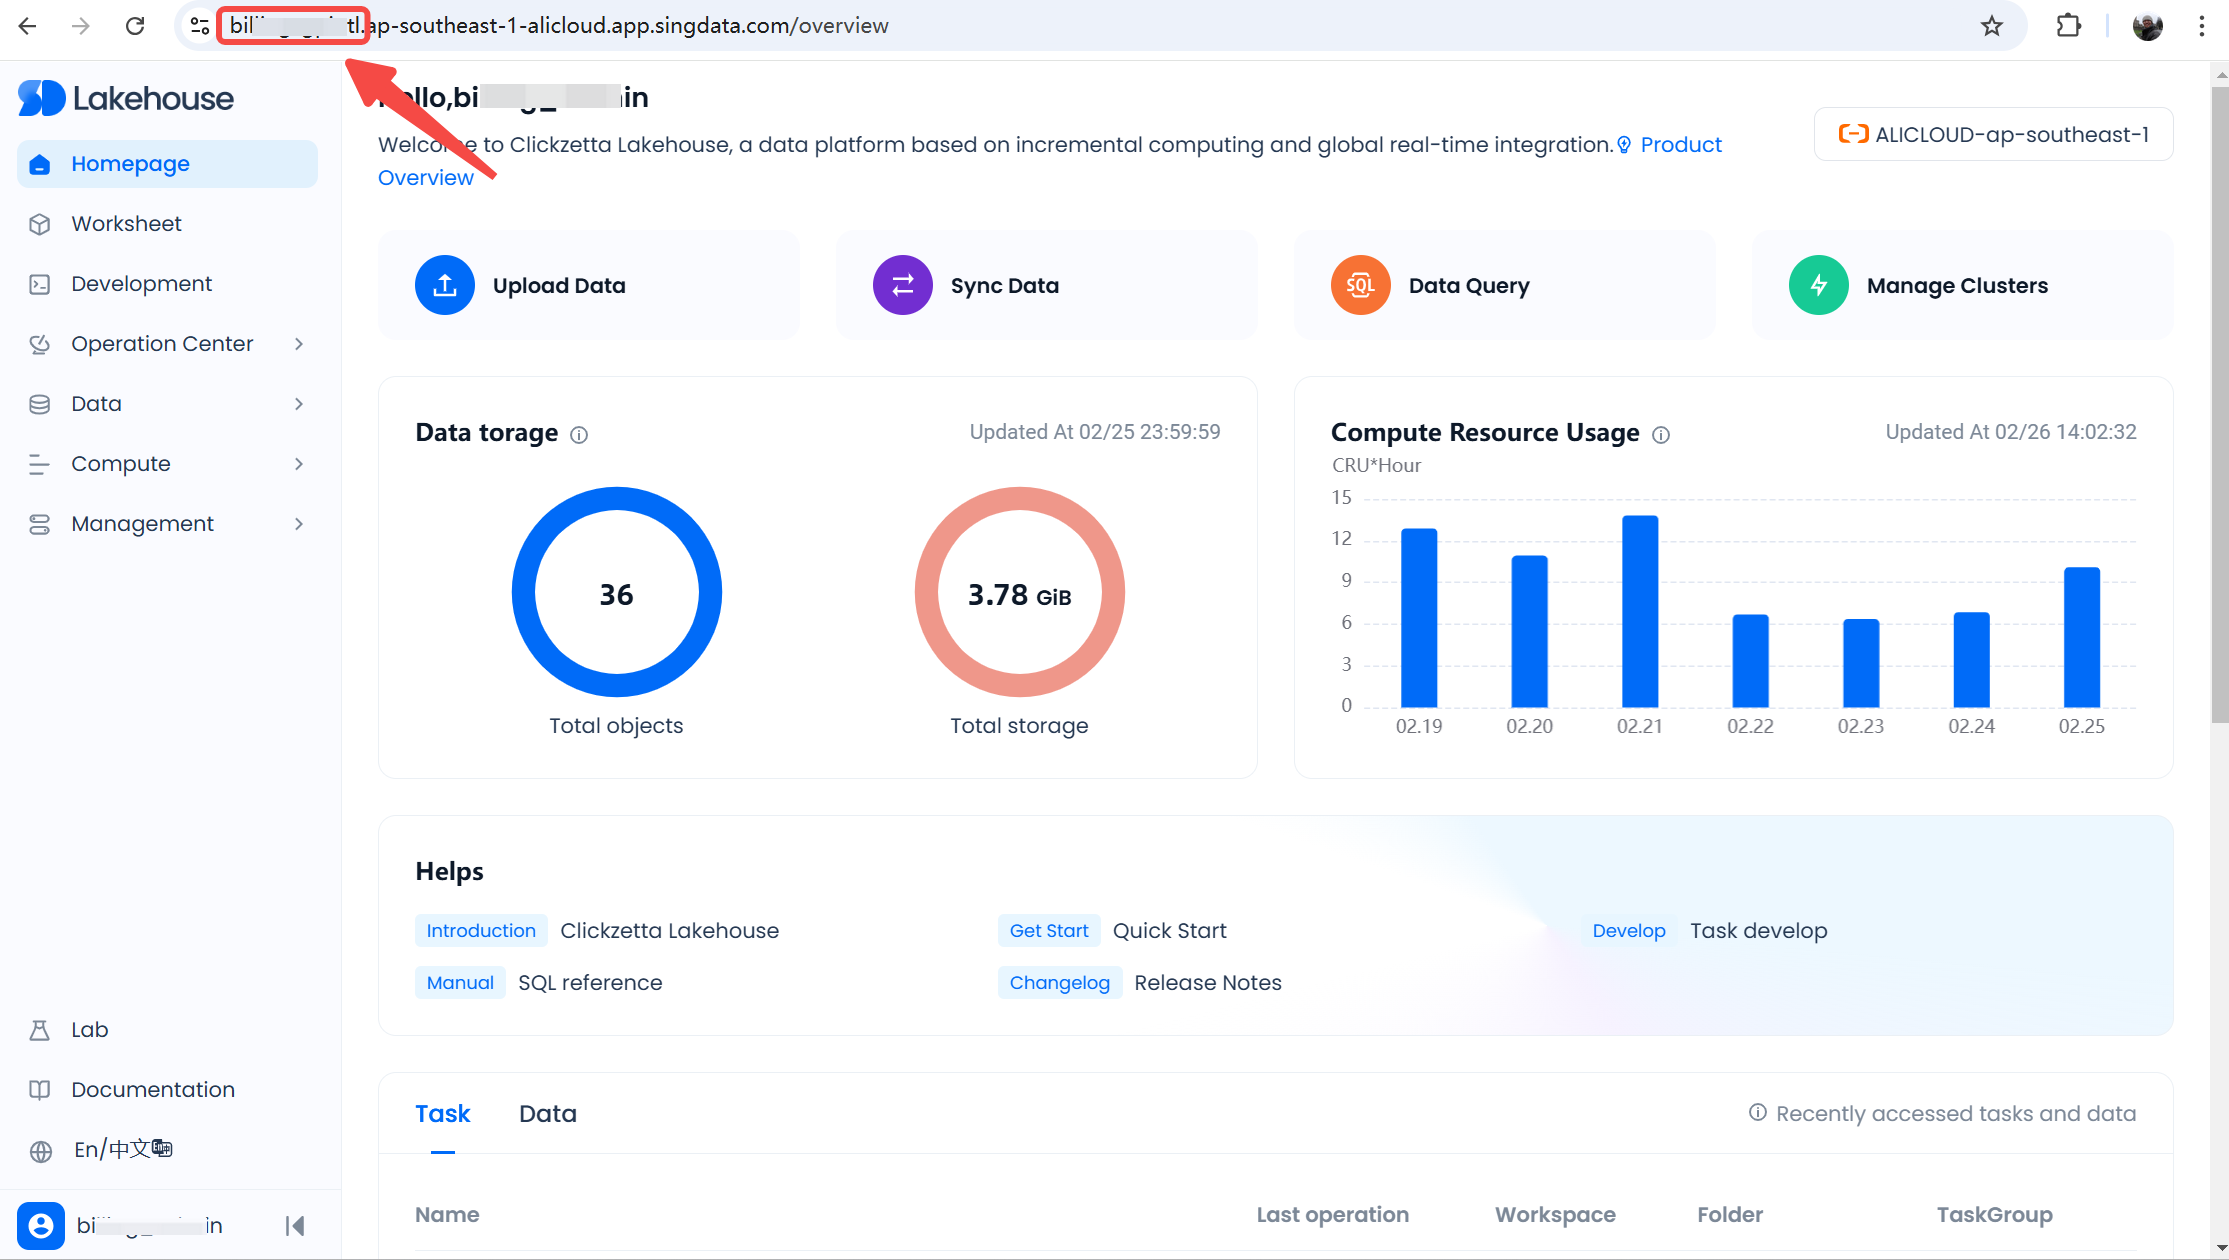
Task: Click the ALICLOUD-ap-southeast-1 region button
Action: (x=1993, y=135)
